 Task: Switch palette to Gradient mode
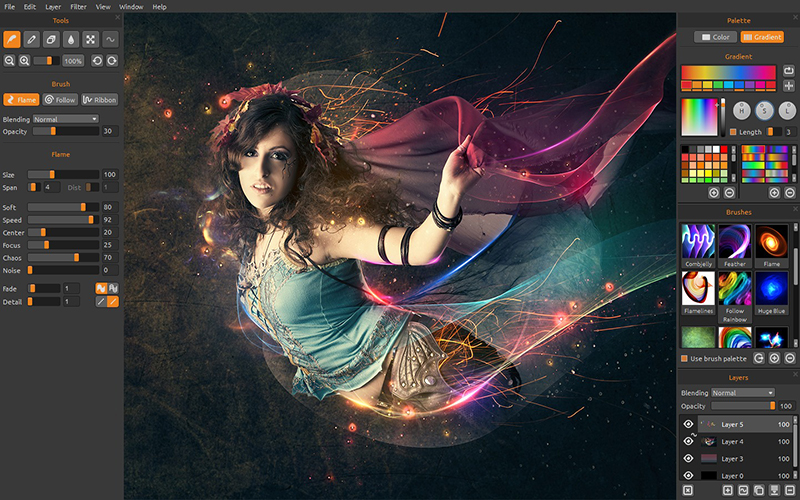762,37
